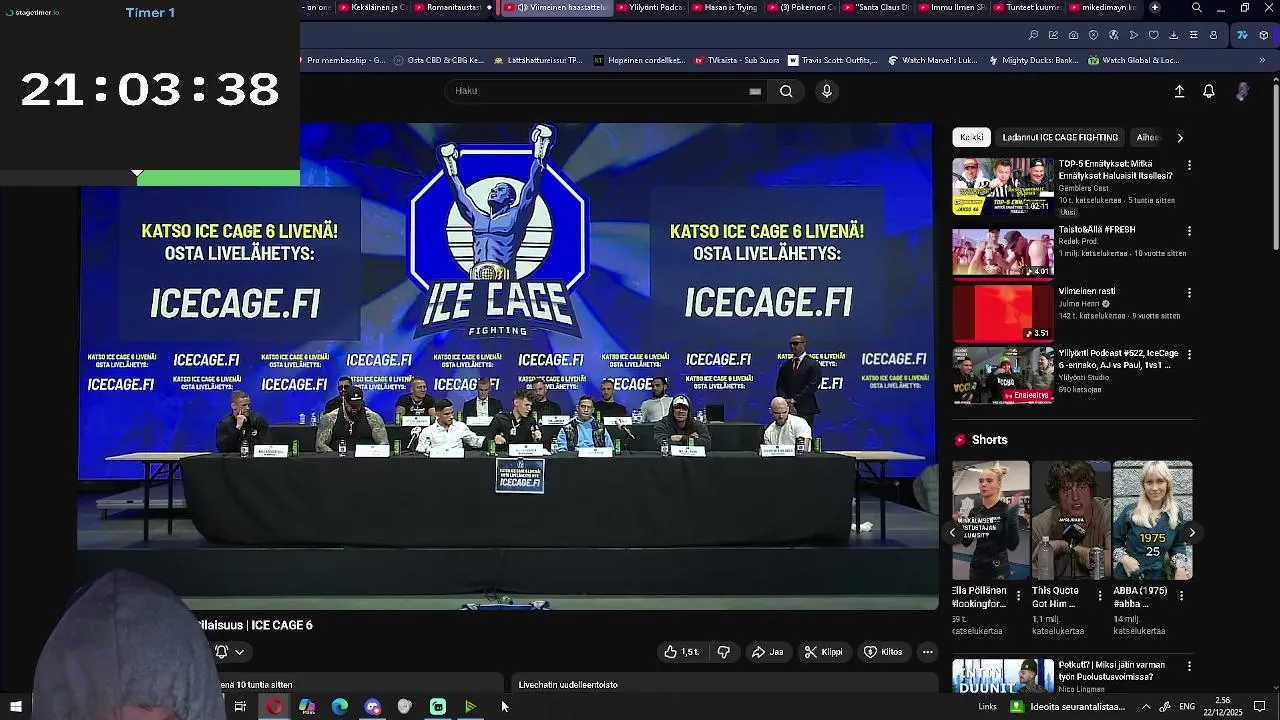The width and height of the screenshot is (1280, 720).
Task: Switch to Santa Claus browser tab
Action: pyautogui.click(x=876, y=7)
